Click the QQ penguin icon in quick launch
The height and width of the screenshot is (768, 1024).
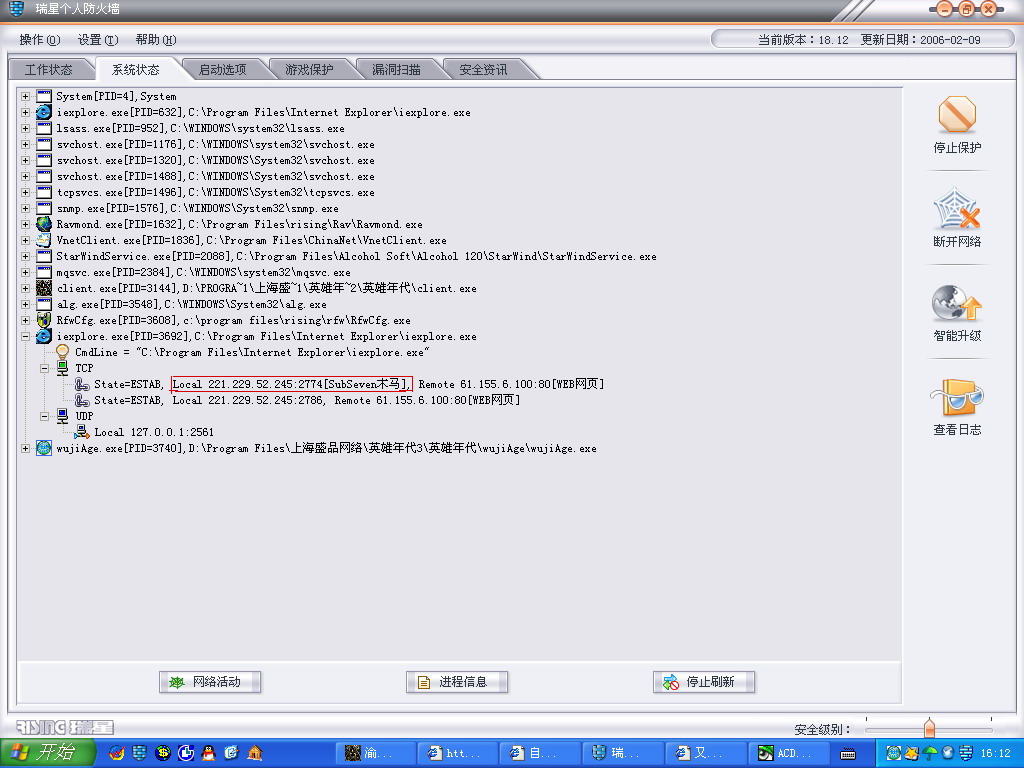208,753
